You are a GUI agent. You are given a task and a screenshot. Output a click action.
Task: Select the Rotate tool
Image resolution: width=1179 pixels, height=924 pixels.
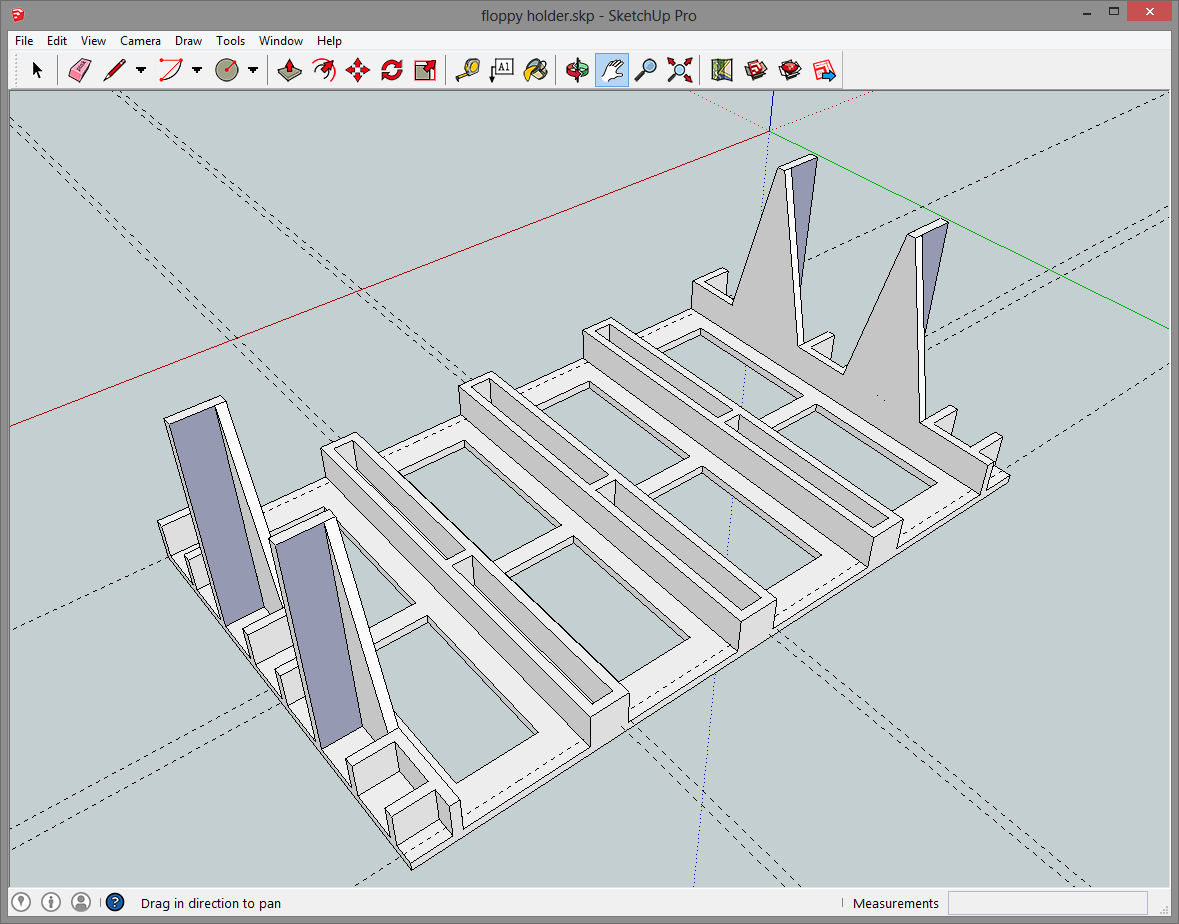(392, 70)
